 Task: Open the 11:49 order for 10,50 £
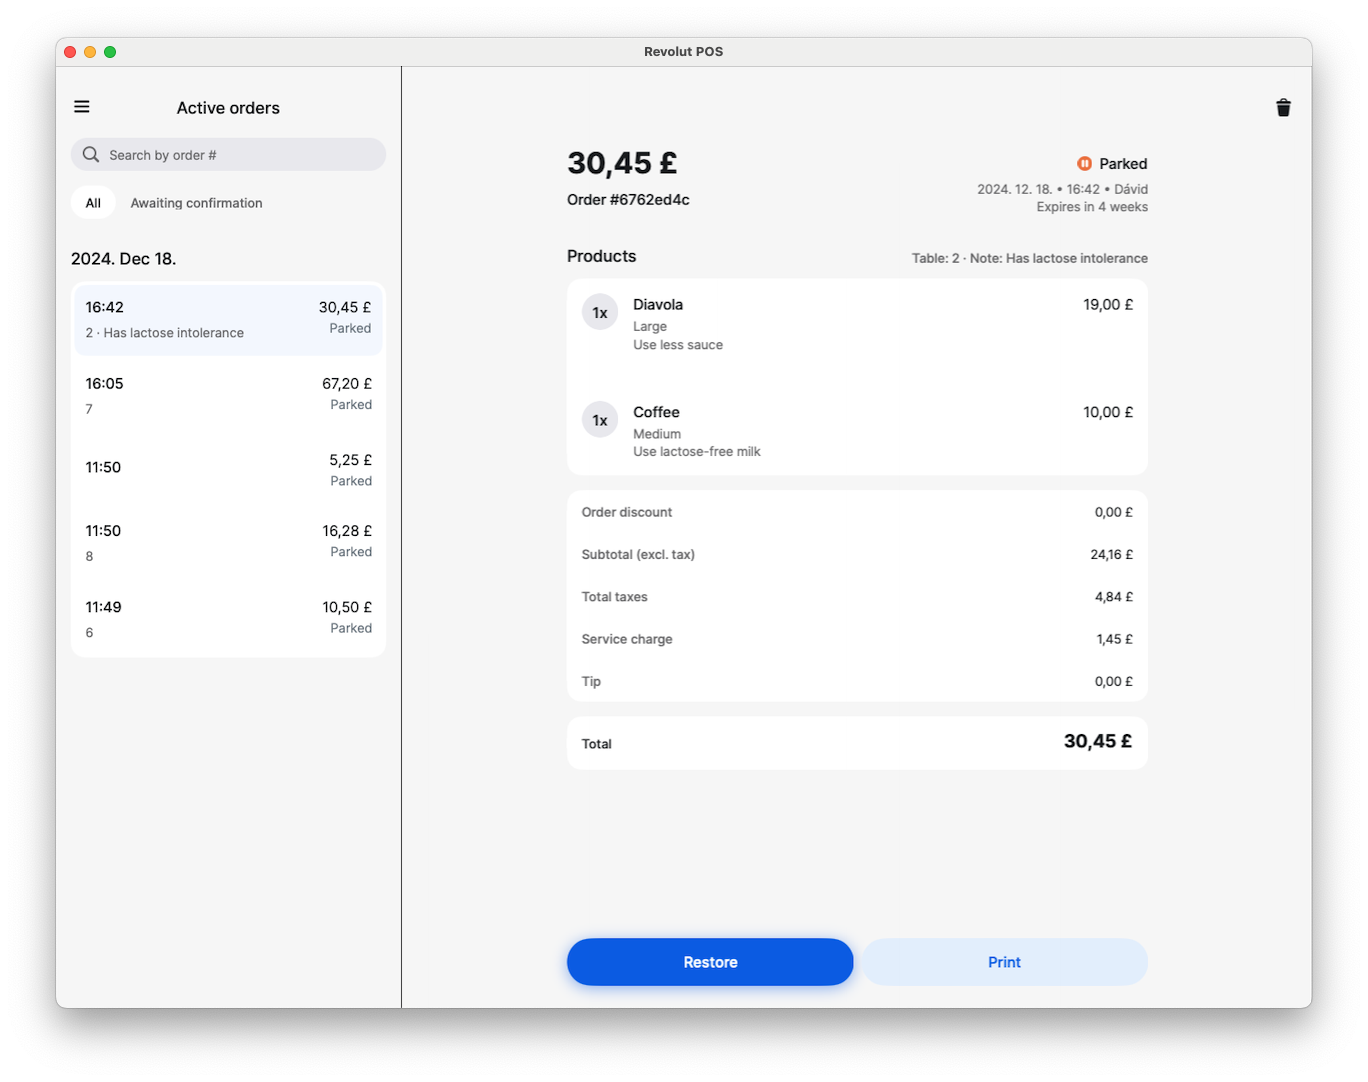(x=228, y=618)
